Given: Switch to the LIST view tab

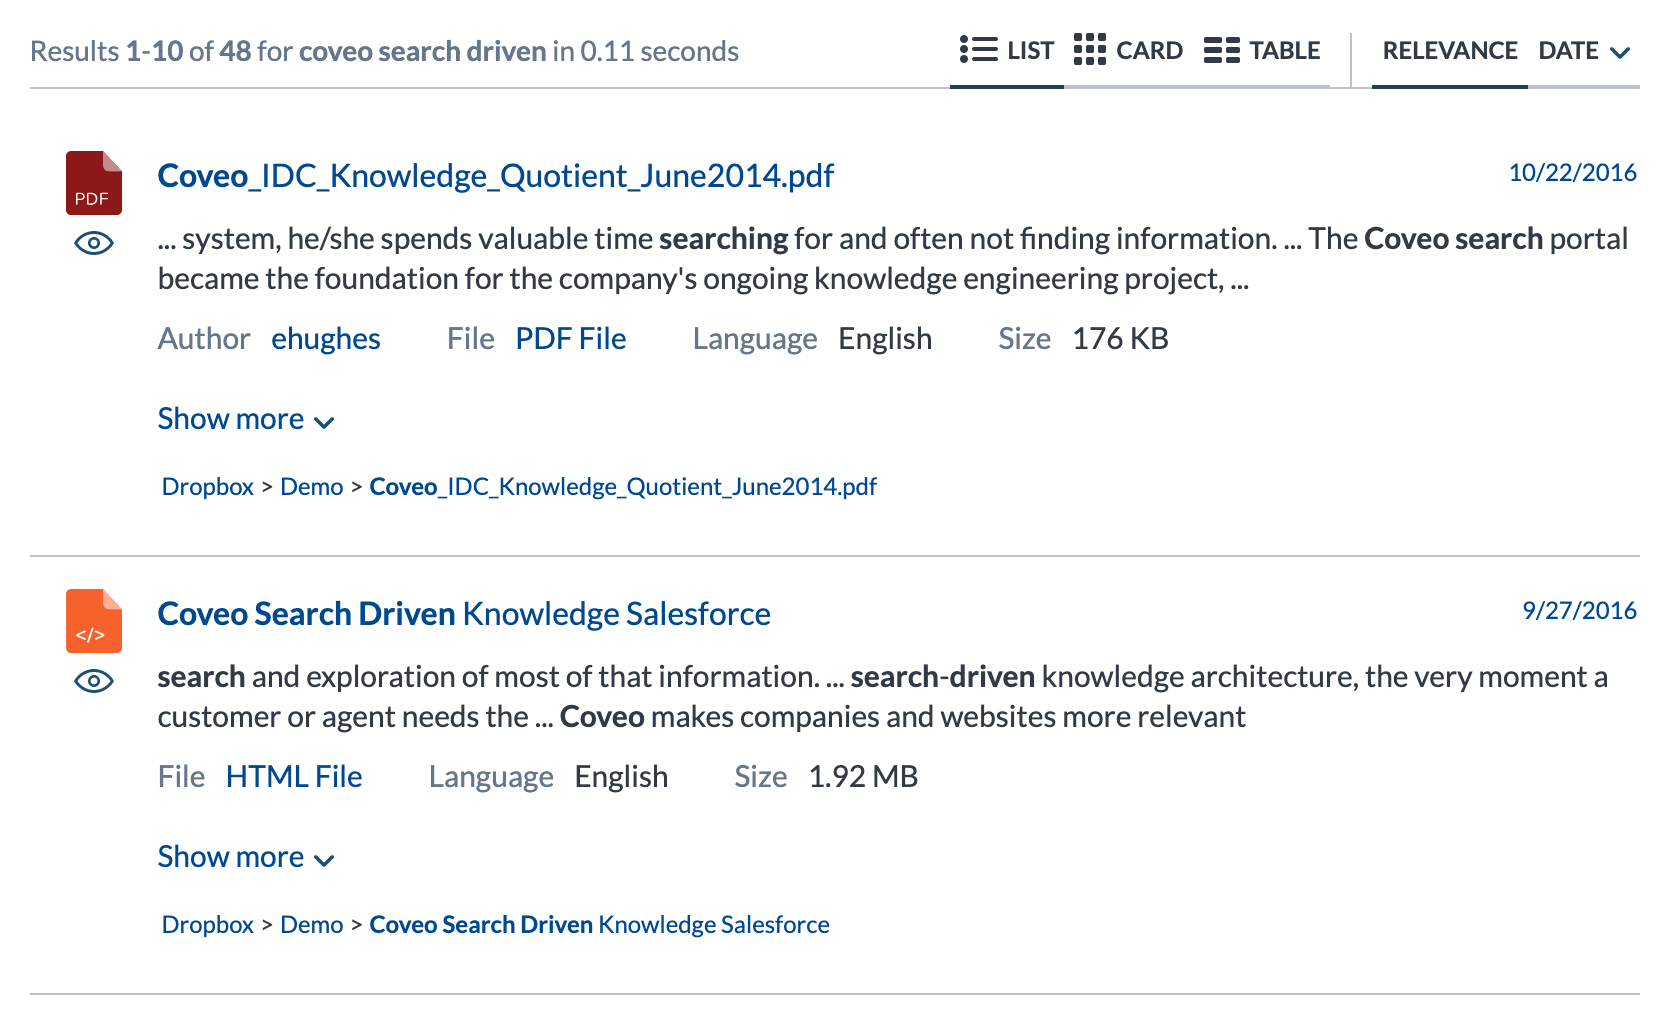Looking at the screenshot, I should pyautogui.click(x=1006, y=51).
